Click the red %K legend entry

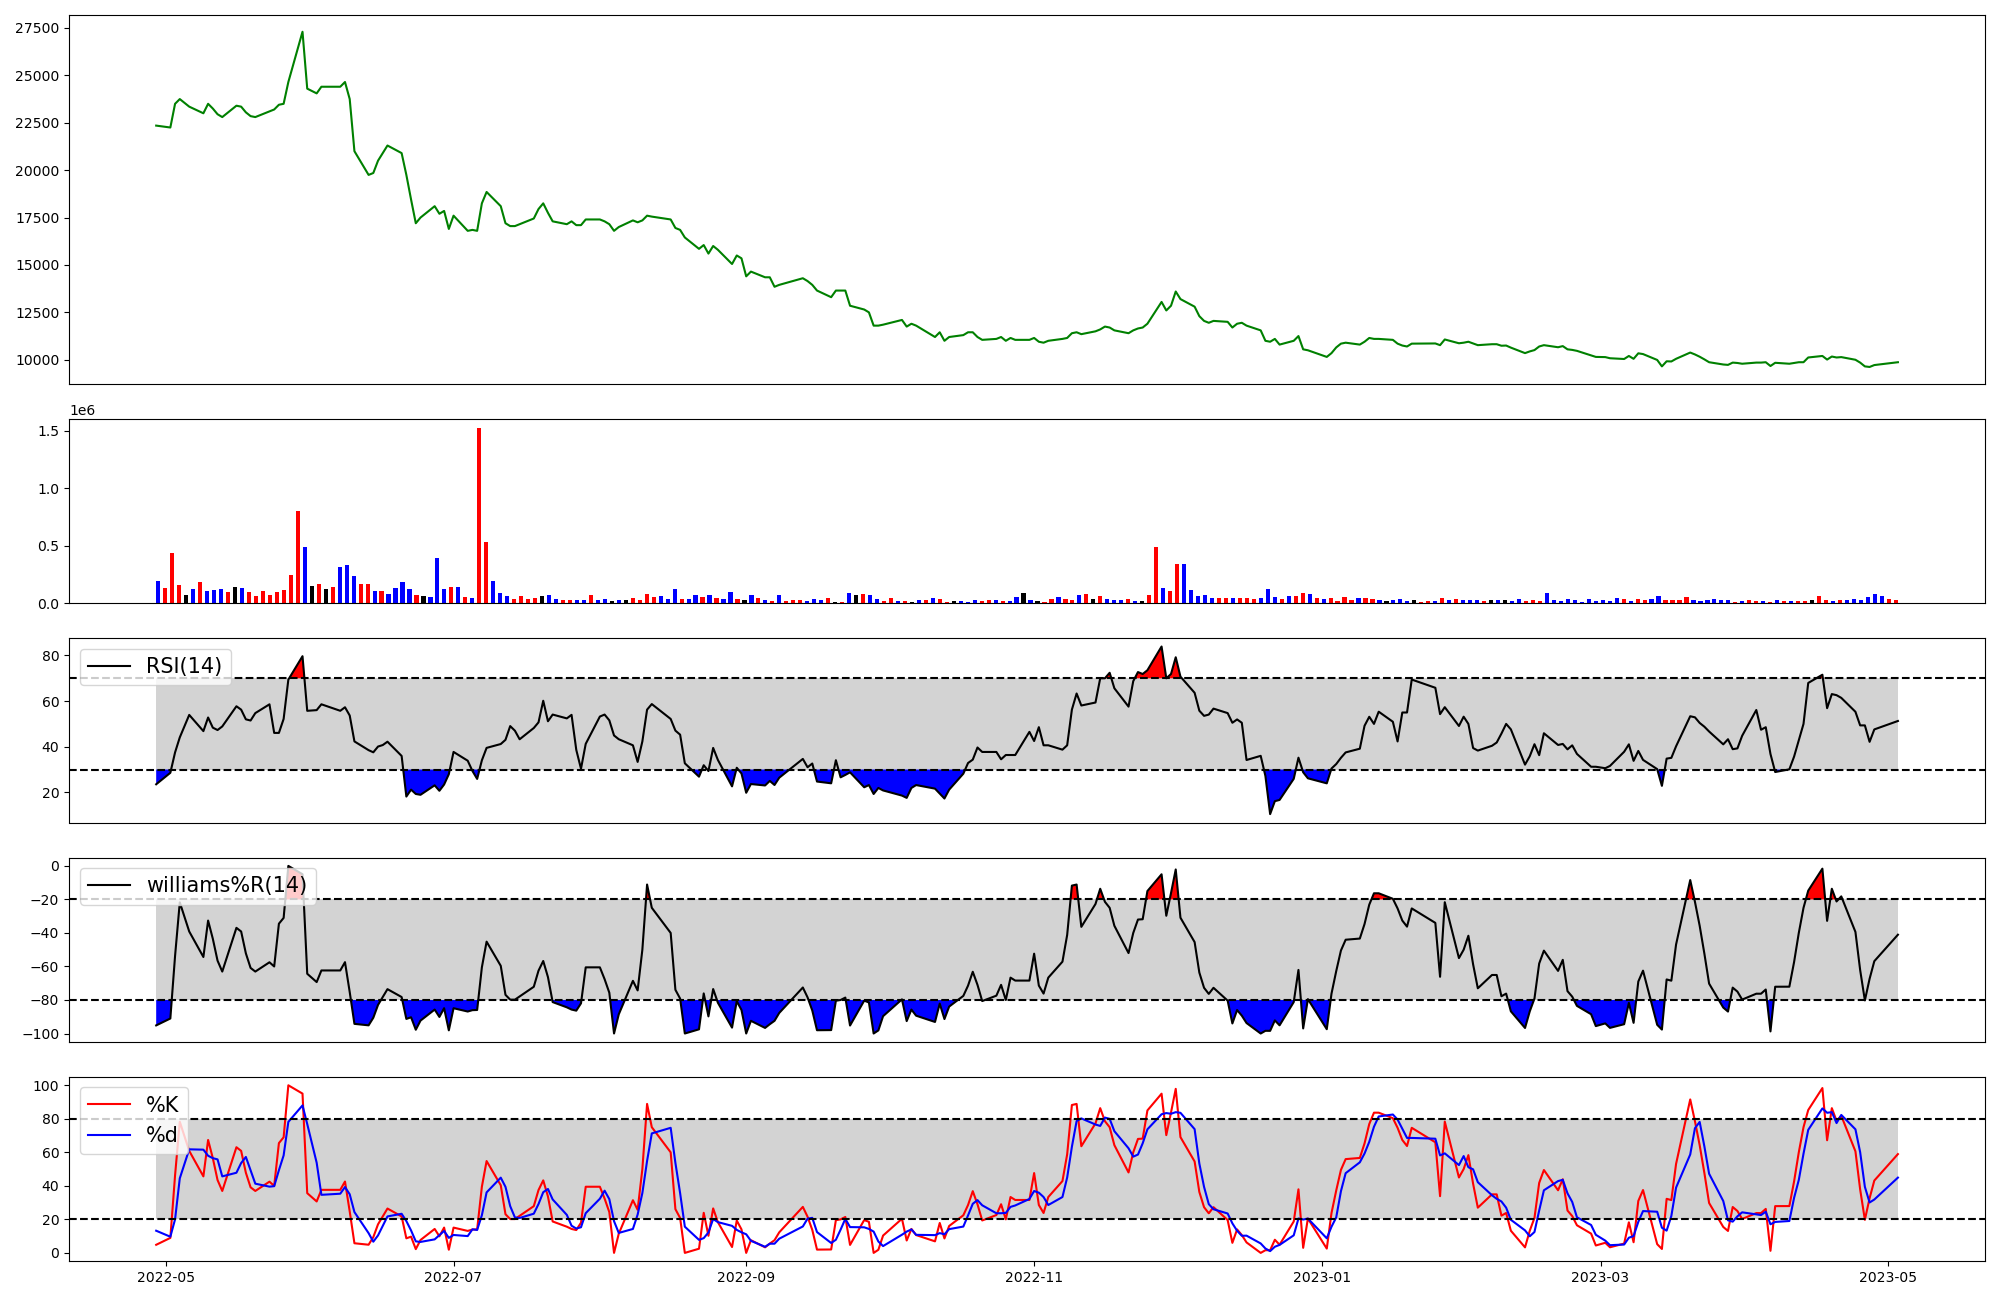coord(162,1105)
